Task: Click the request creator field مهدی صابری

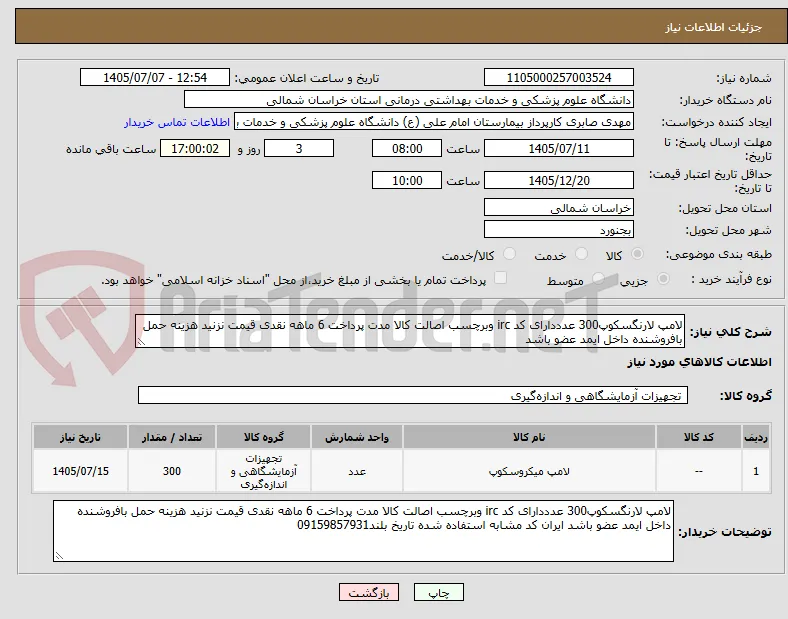Action: pyautogui.click(x=434, y=122)
